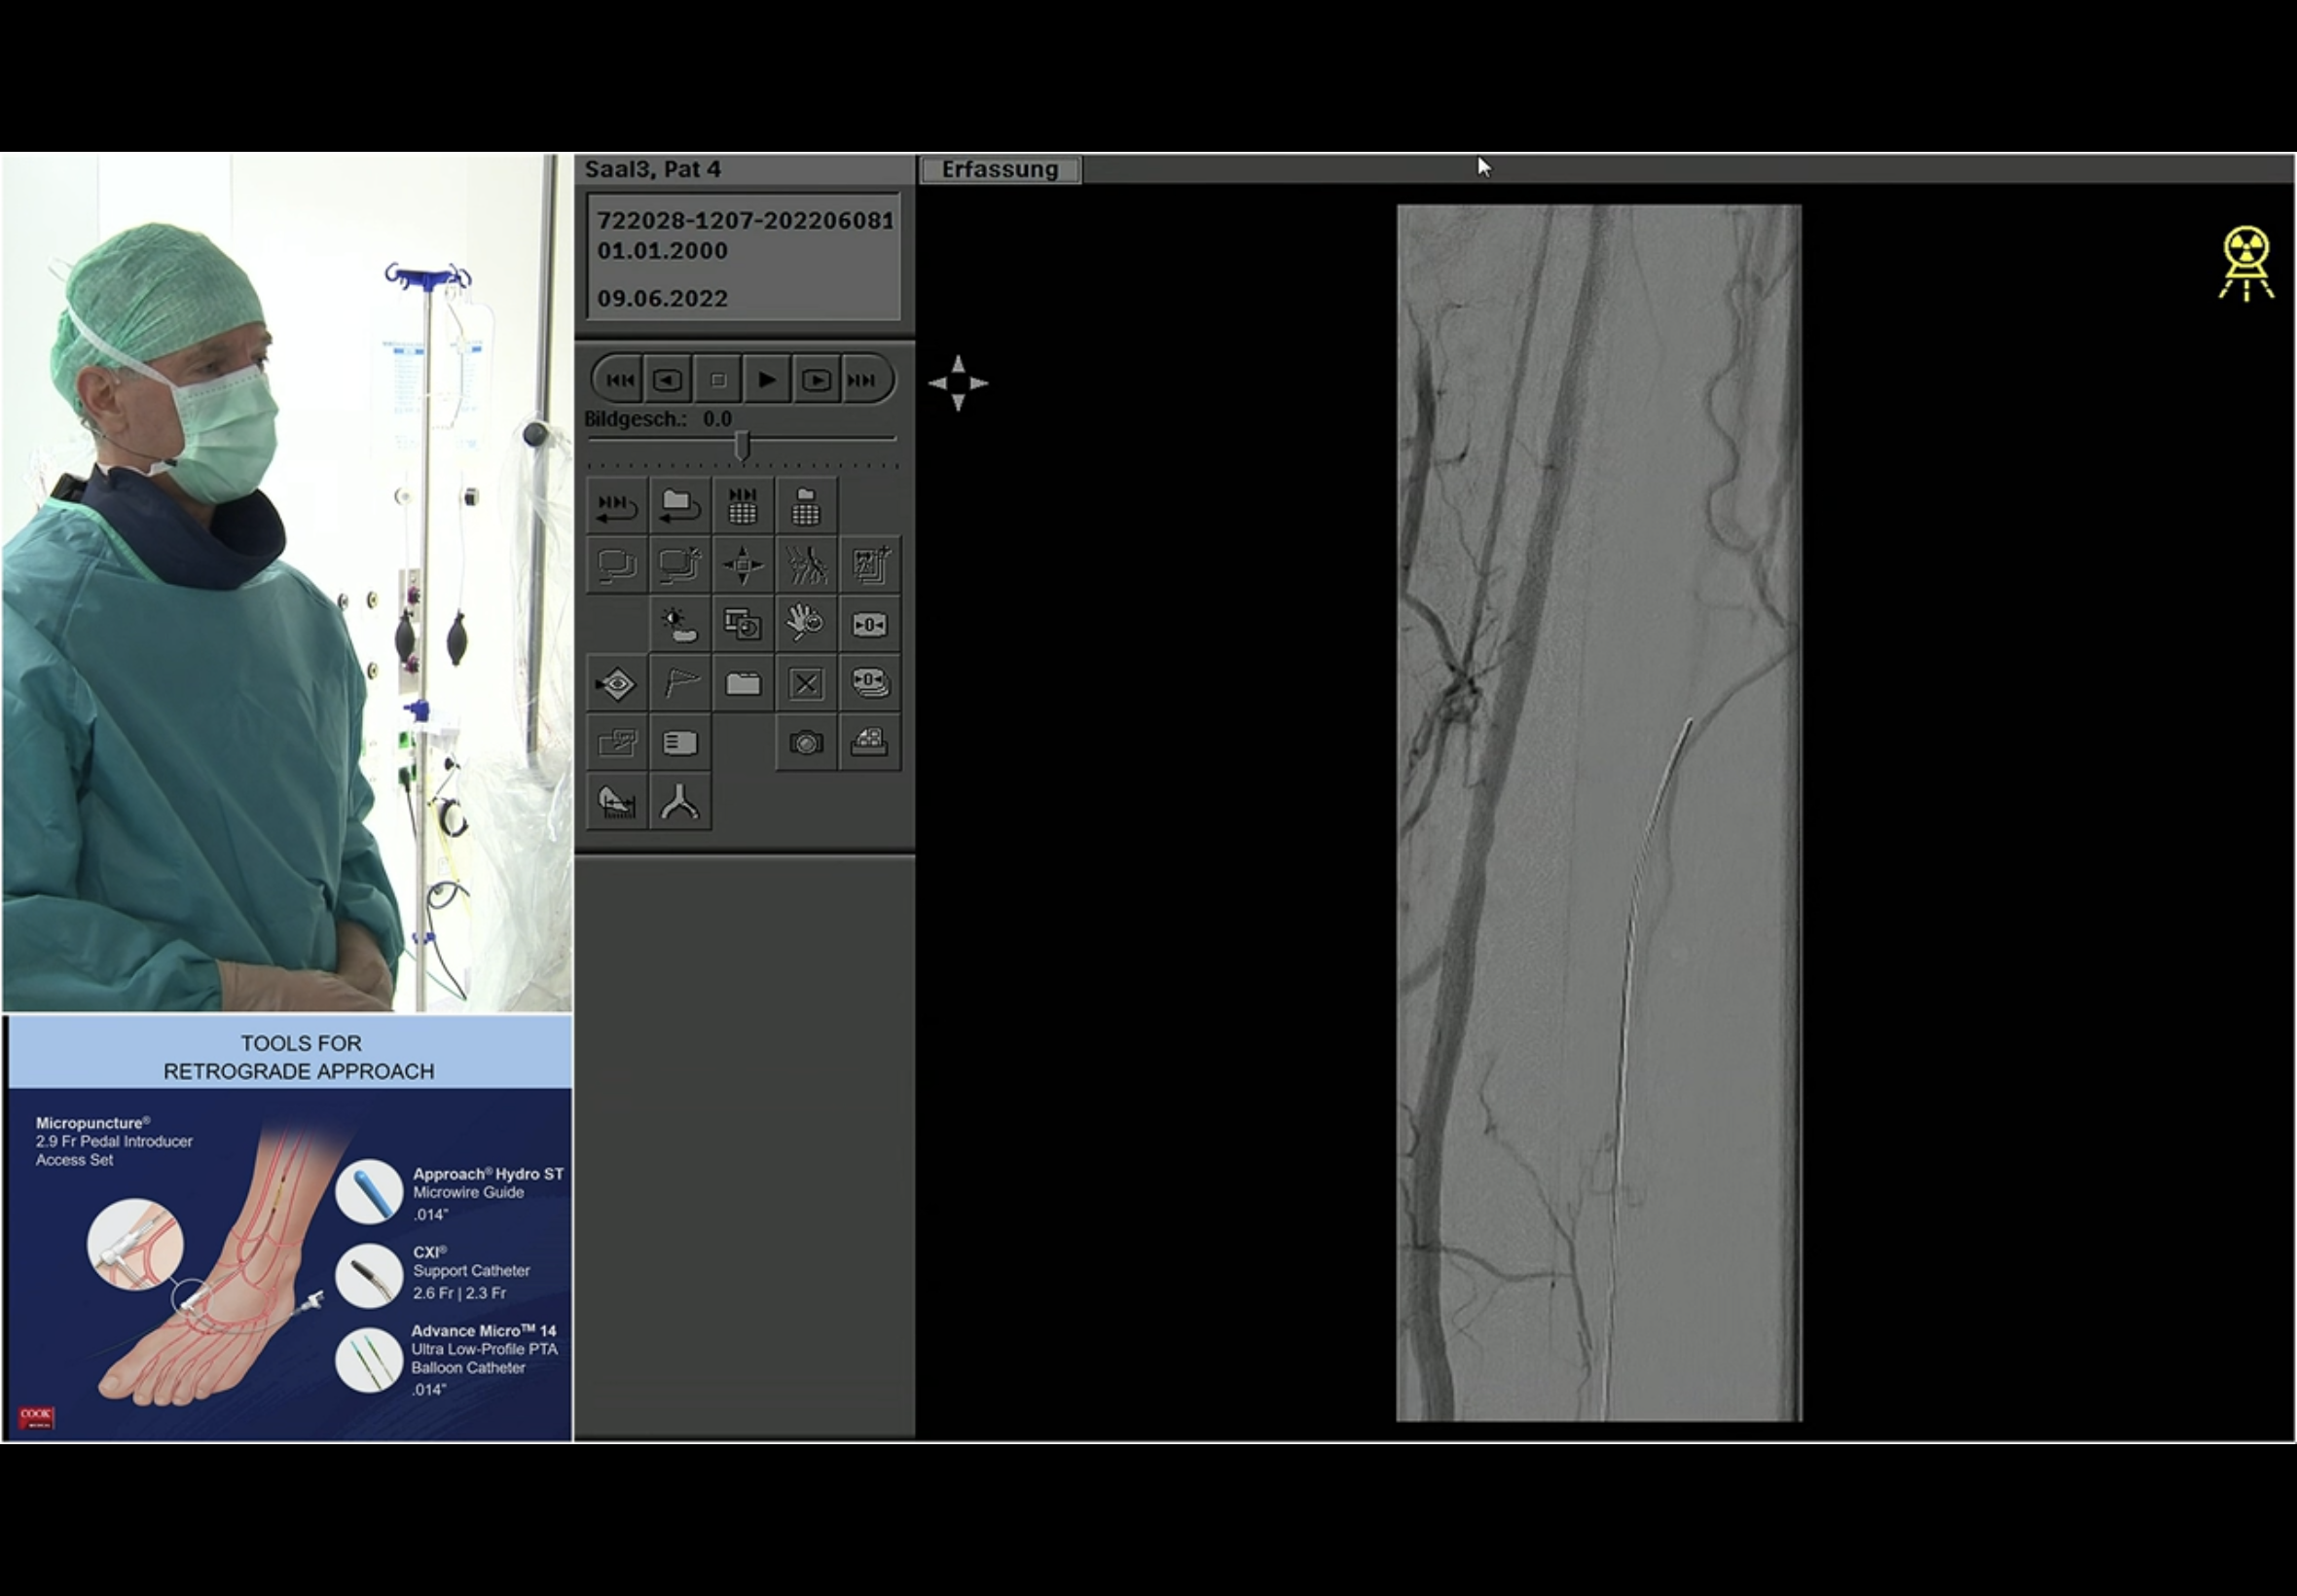
Task: Click the brightness/contrast sun icon
Action: point(680,625)
